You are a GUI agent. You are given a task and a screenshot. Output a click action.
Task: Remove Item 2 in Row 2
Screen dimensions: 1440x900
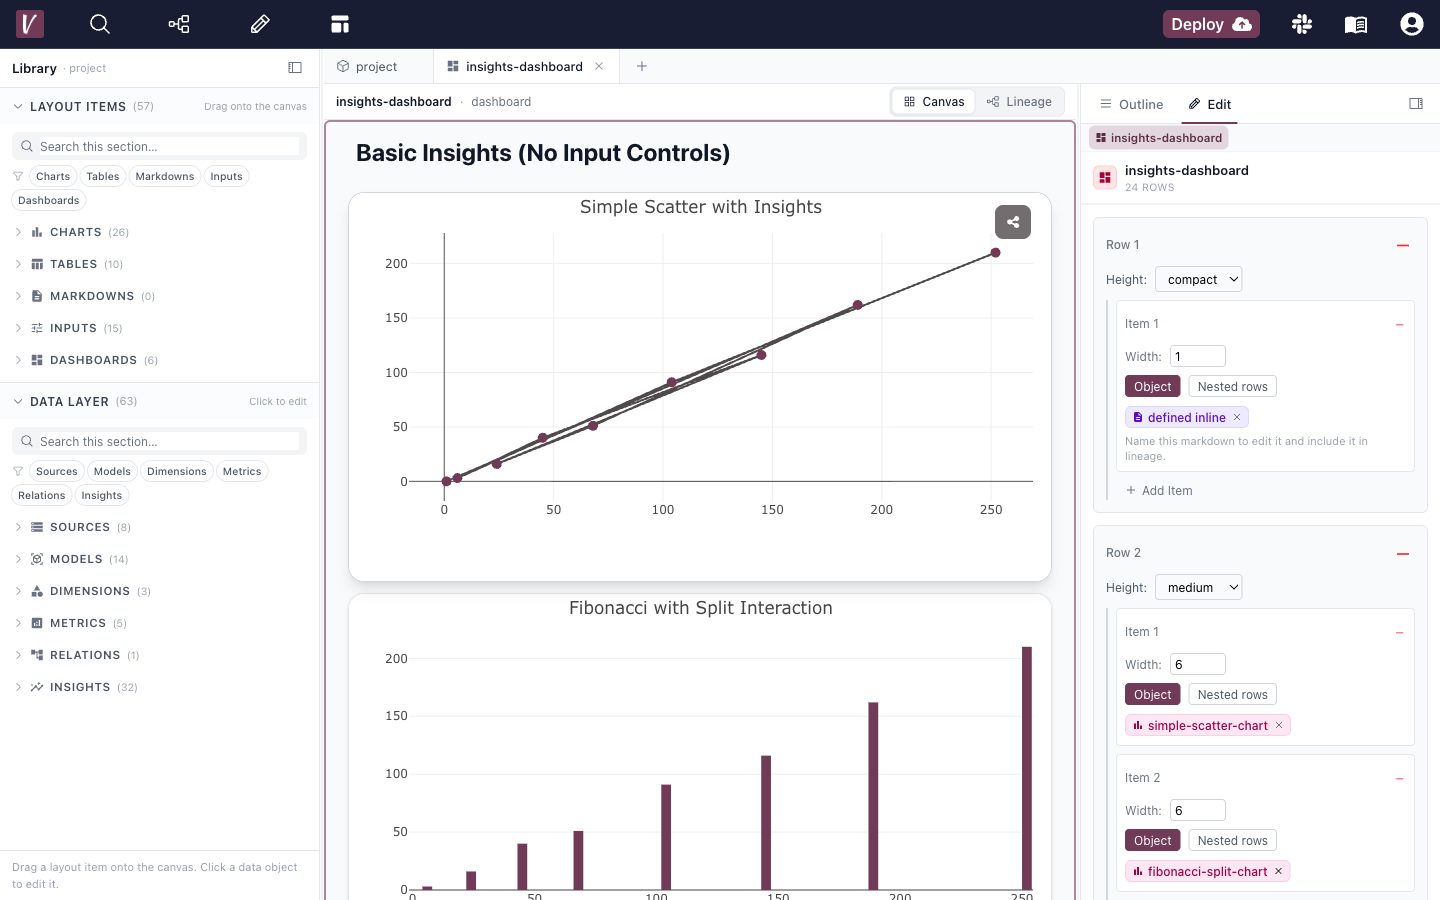click(1400, 778)
